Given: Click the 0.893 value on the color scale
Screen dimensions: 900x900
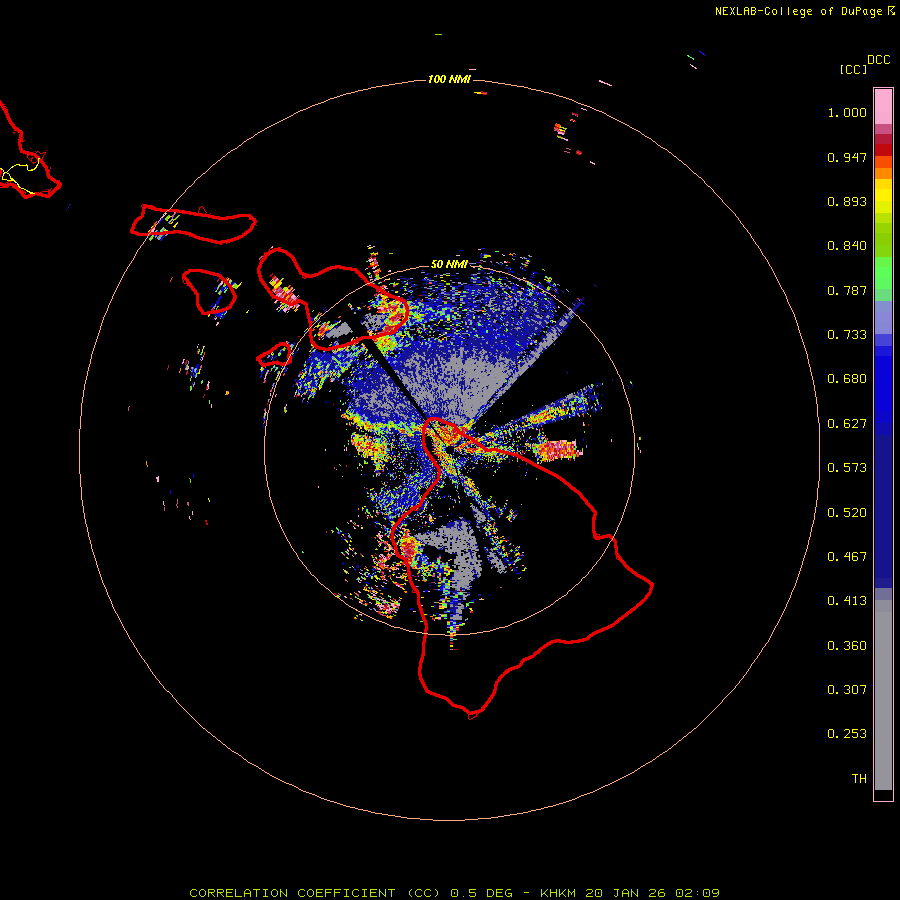Looking at the screenshot, I should pyautogui.click(x=847, y=201).
